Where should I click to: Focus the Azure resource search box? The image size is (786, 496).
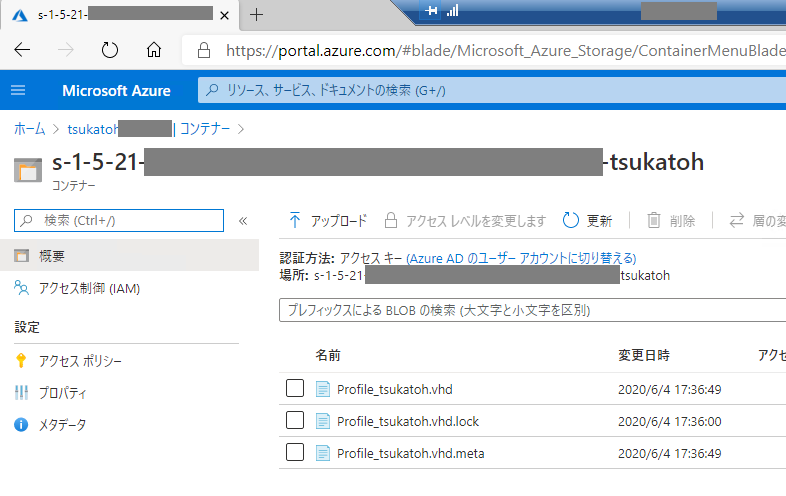[491, 90]
